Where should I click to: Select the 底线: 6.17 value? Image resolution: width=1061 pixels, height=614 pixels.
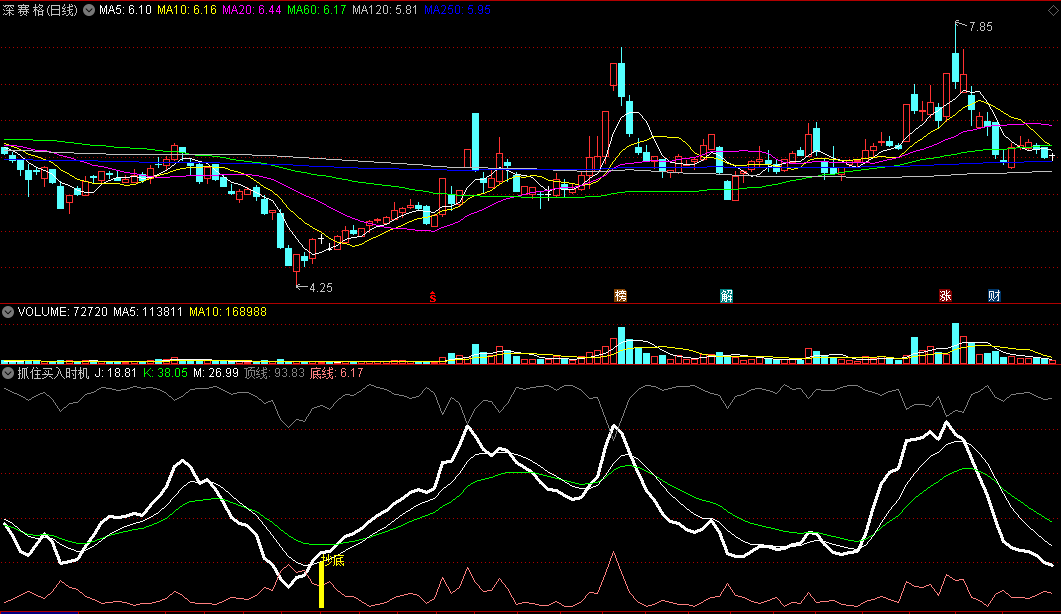pos(336,373)
